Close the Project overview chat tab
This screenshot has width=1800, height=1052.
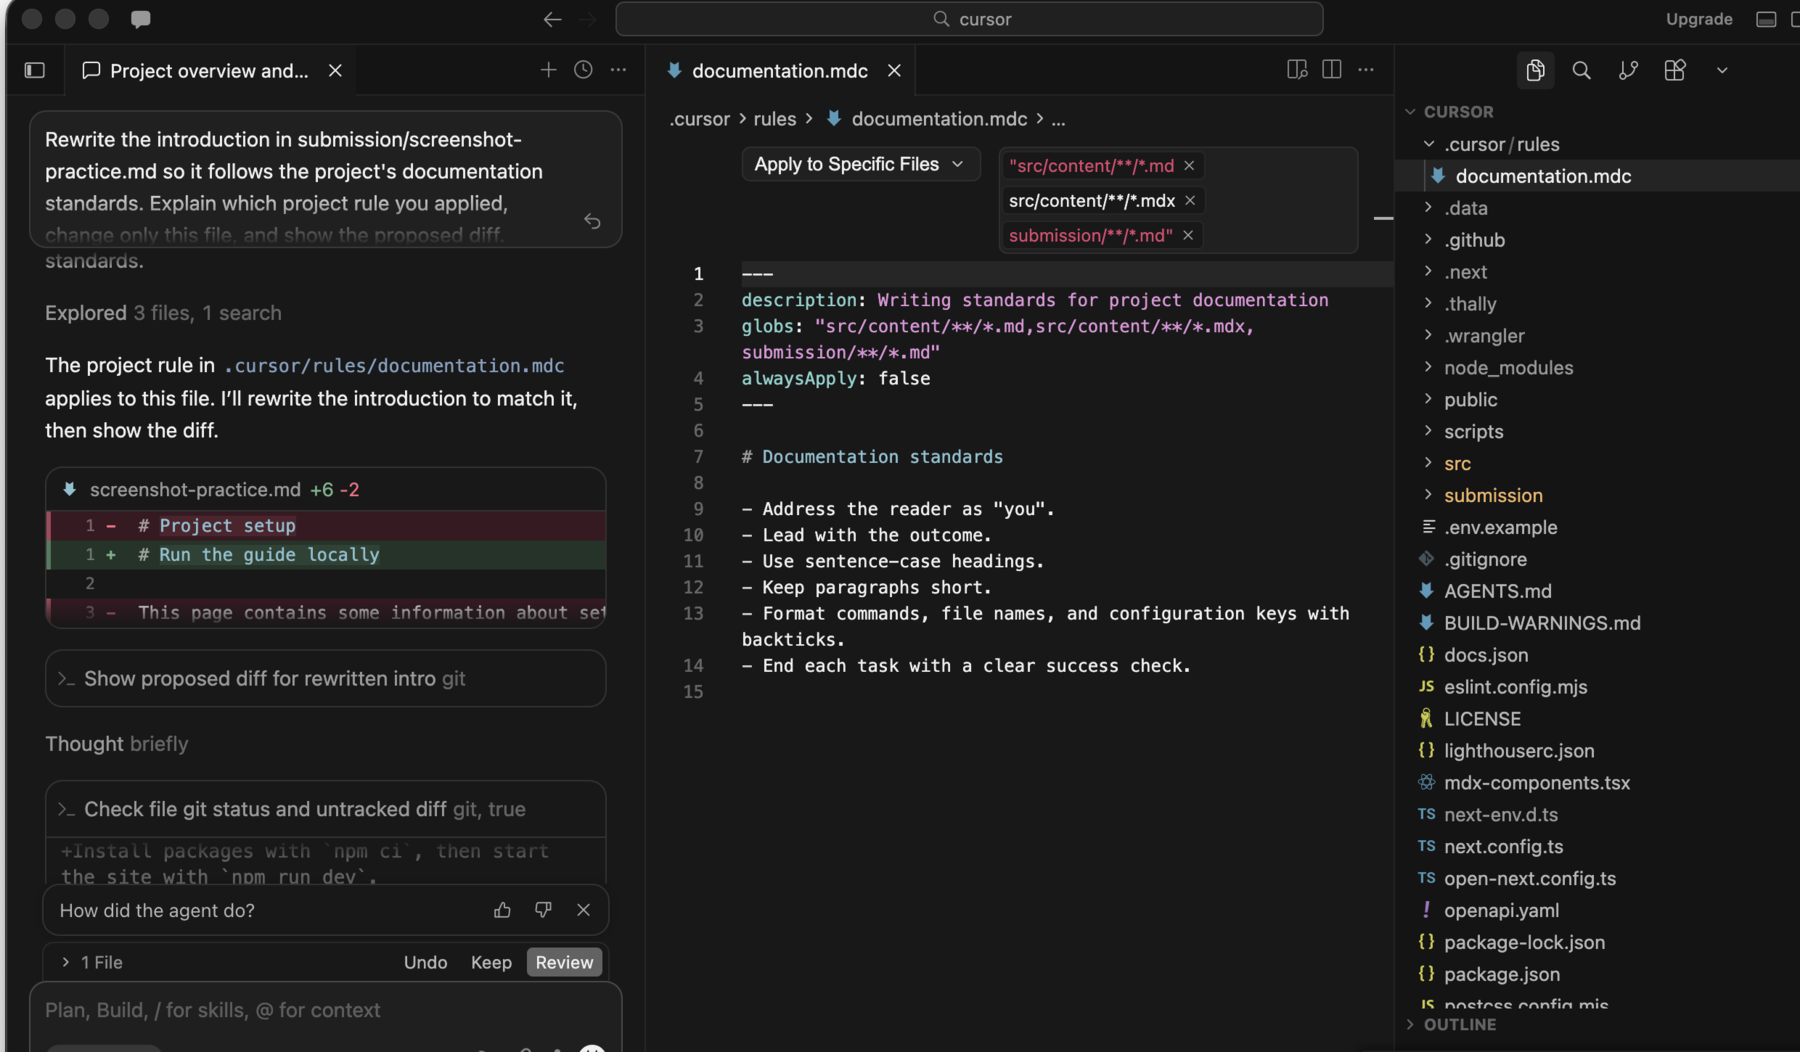tap(335, 70)
